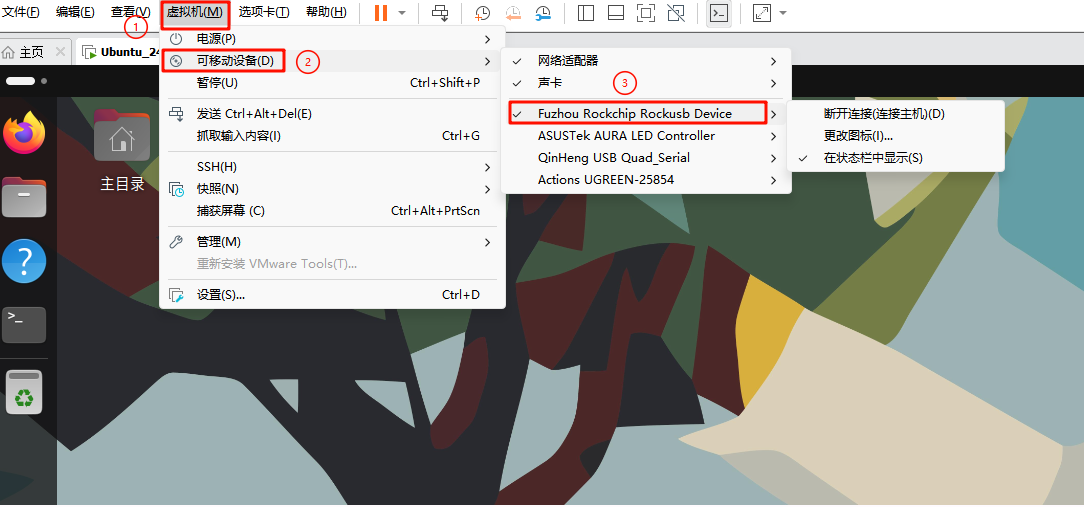Click 断开连接(连接主机)(D) option
Image resolution: width=1084 pixels, height=507 pixels.
(x=883, y=114)
